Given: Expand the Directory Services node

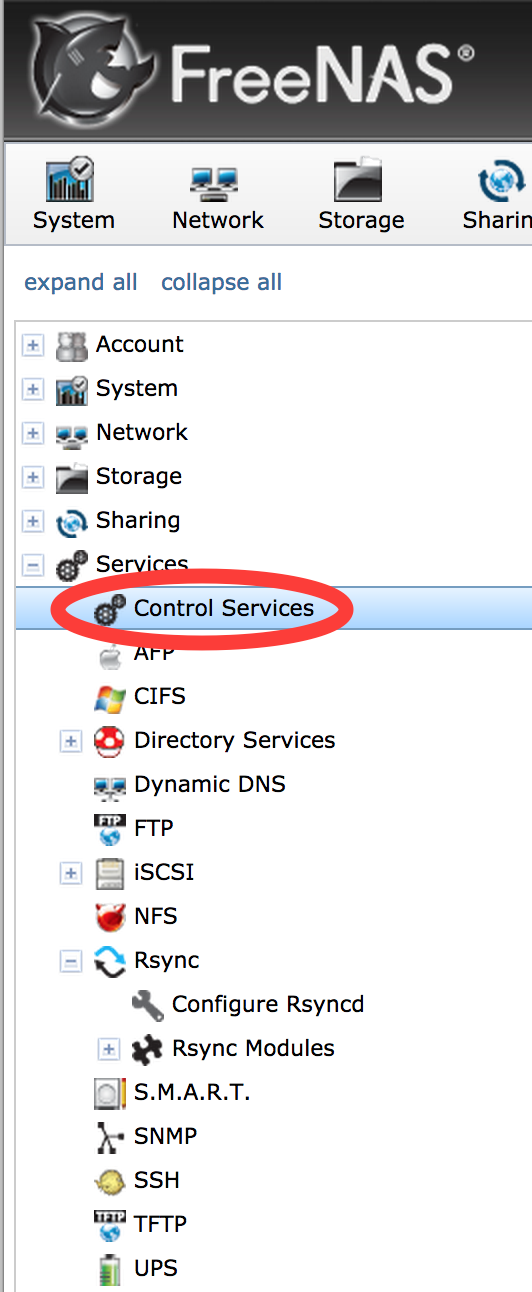Looking at the screenshot, I should [71, 741].
